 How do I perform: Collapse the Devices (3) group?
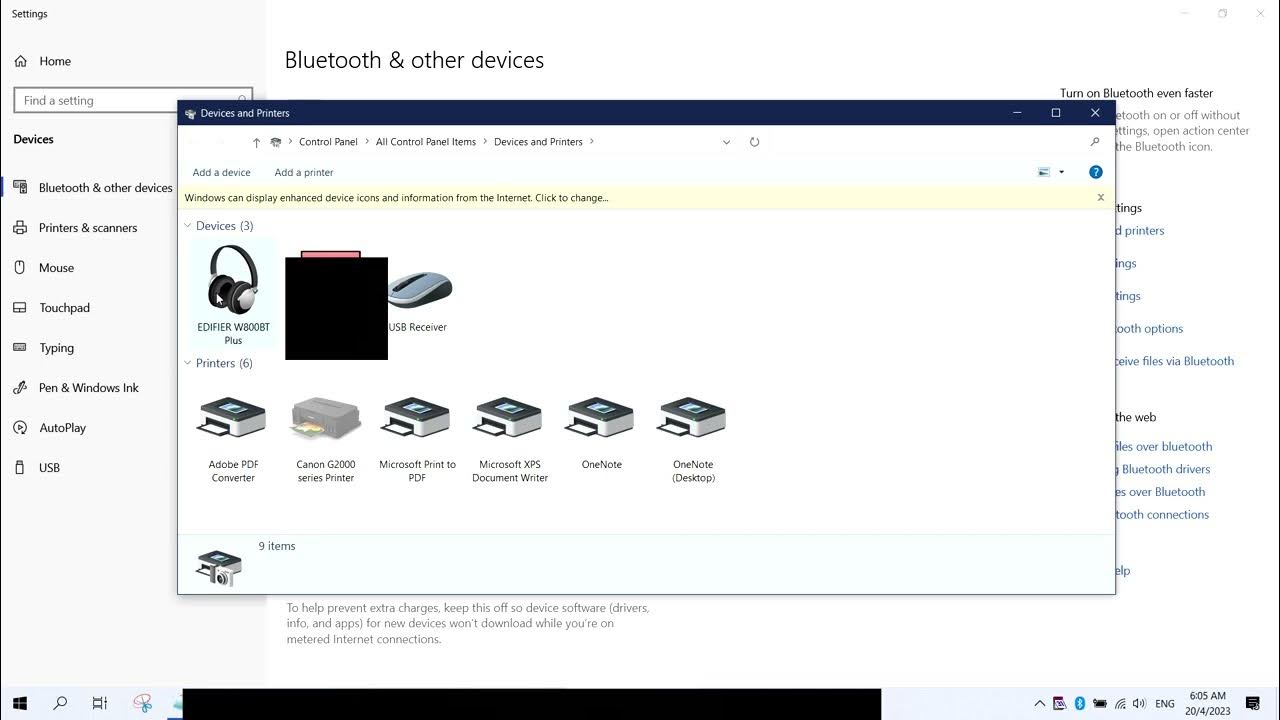[x=187, y=226]
